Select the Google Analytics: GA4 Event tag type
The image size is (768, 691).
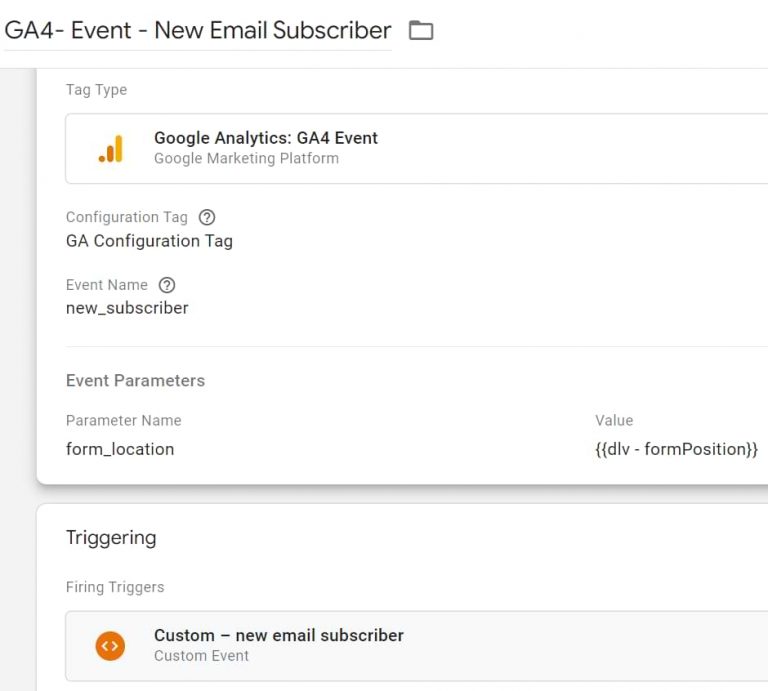(x=265, y=138)
